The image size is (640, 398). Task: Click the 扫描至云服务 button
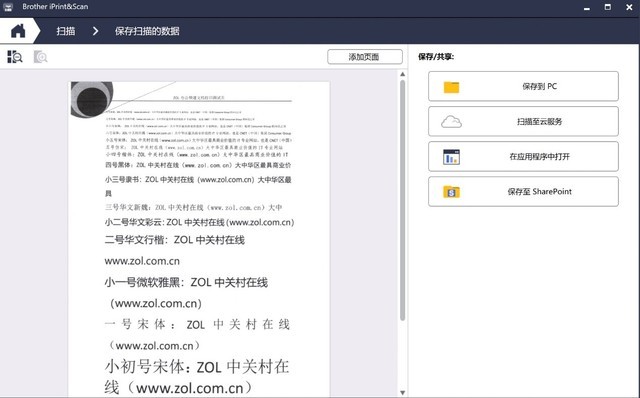pos(523,121)
